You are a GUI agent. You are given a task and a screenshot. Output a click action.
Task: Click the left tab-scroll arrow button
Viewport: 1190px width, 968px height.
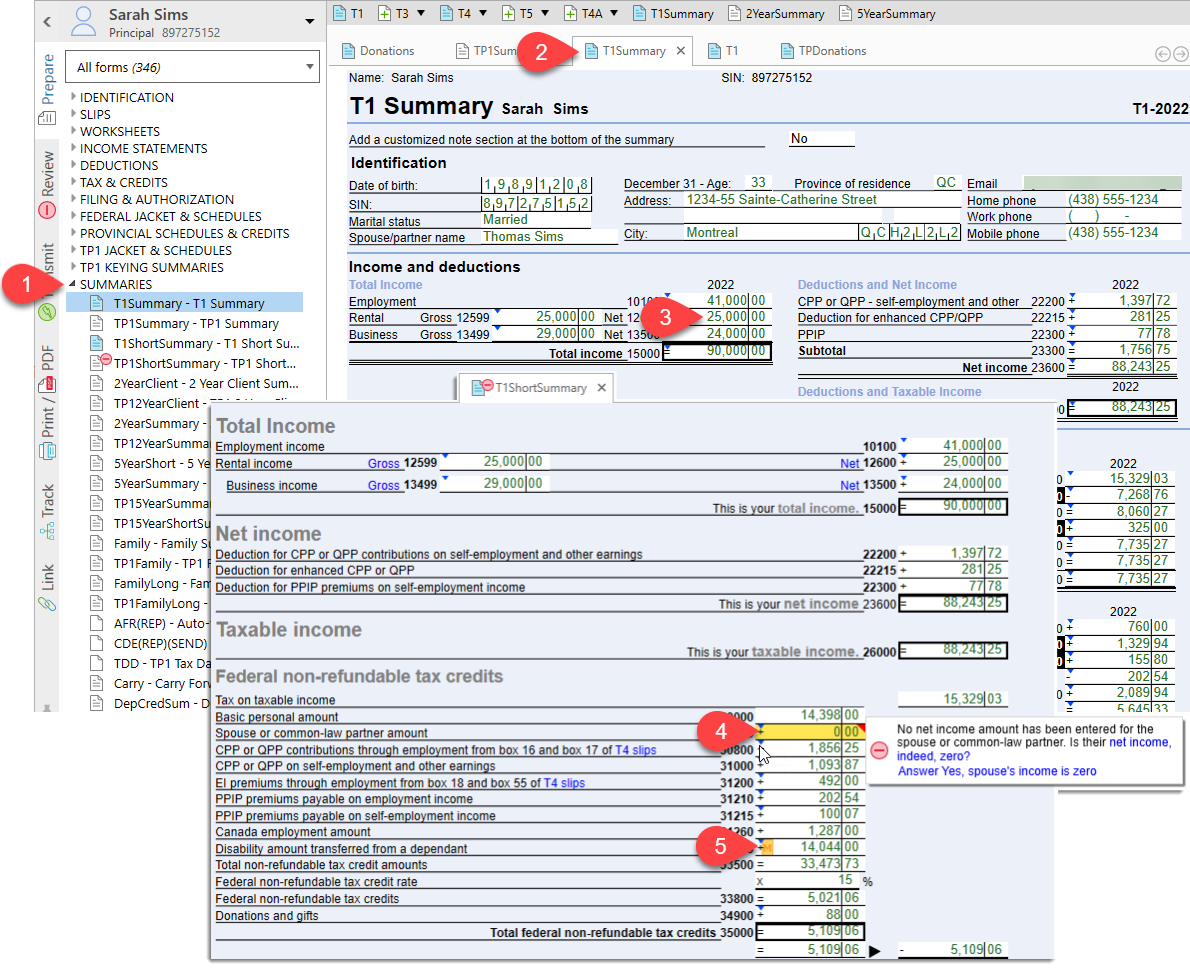[x=1162, y=53]
